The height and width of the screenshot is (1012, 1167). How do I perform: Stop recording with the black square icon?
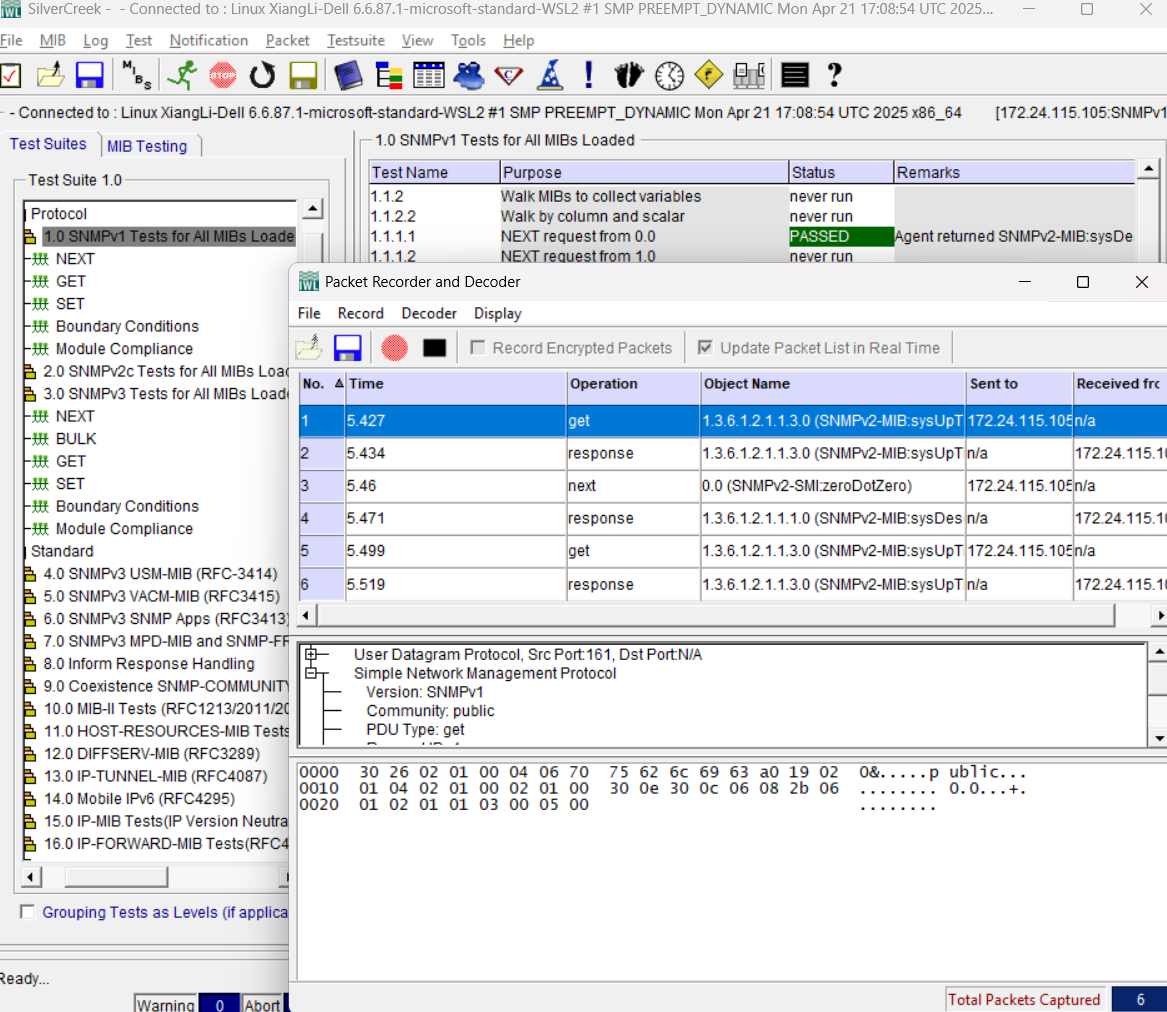pos(434,348)
